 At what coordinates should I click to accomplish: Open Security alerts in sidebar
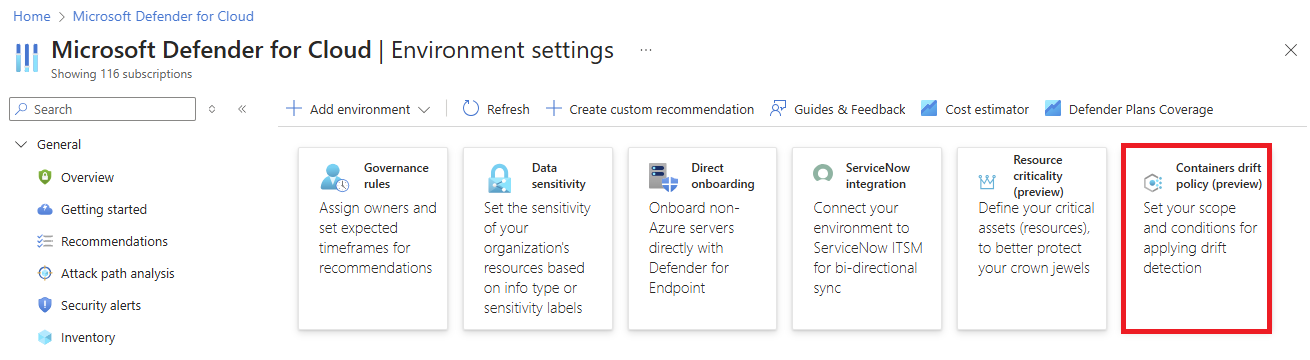click(x=100, y=305)
